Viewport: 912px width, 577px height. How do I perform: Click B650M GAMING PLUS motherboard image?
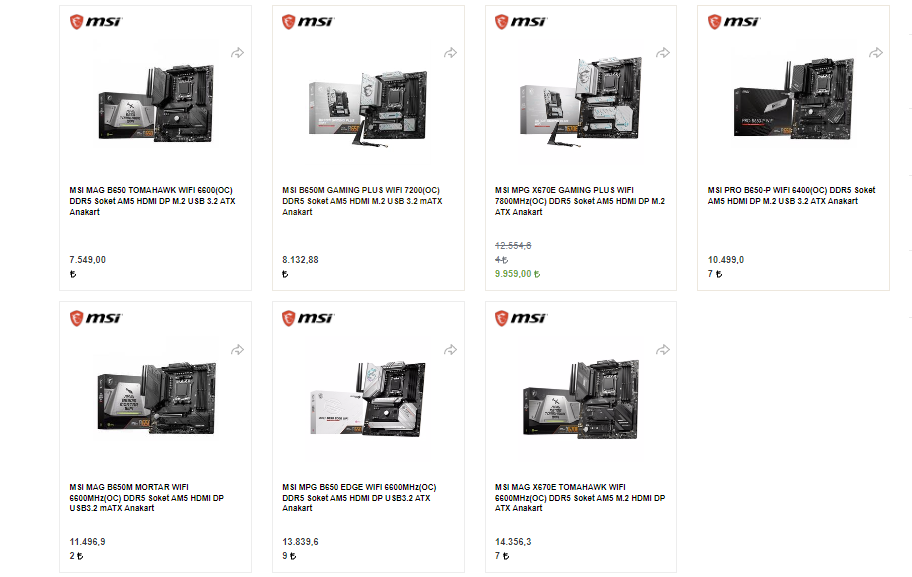(x=368, y=108)
